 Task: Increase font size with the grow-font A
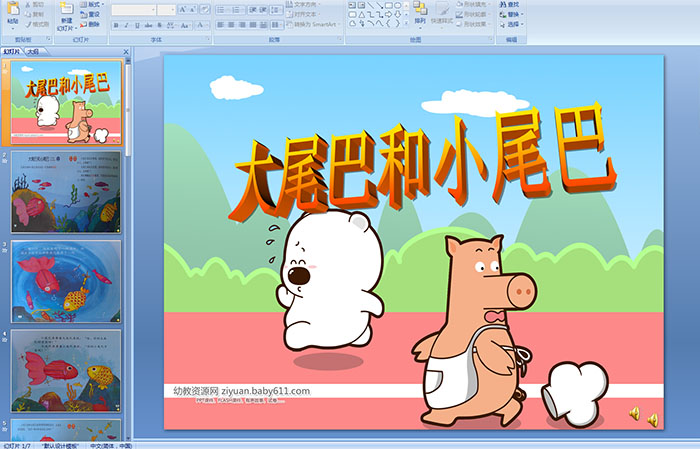[x=183, y=9]
